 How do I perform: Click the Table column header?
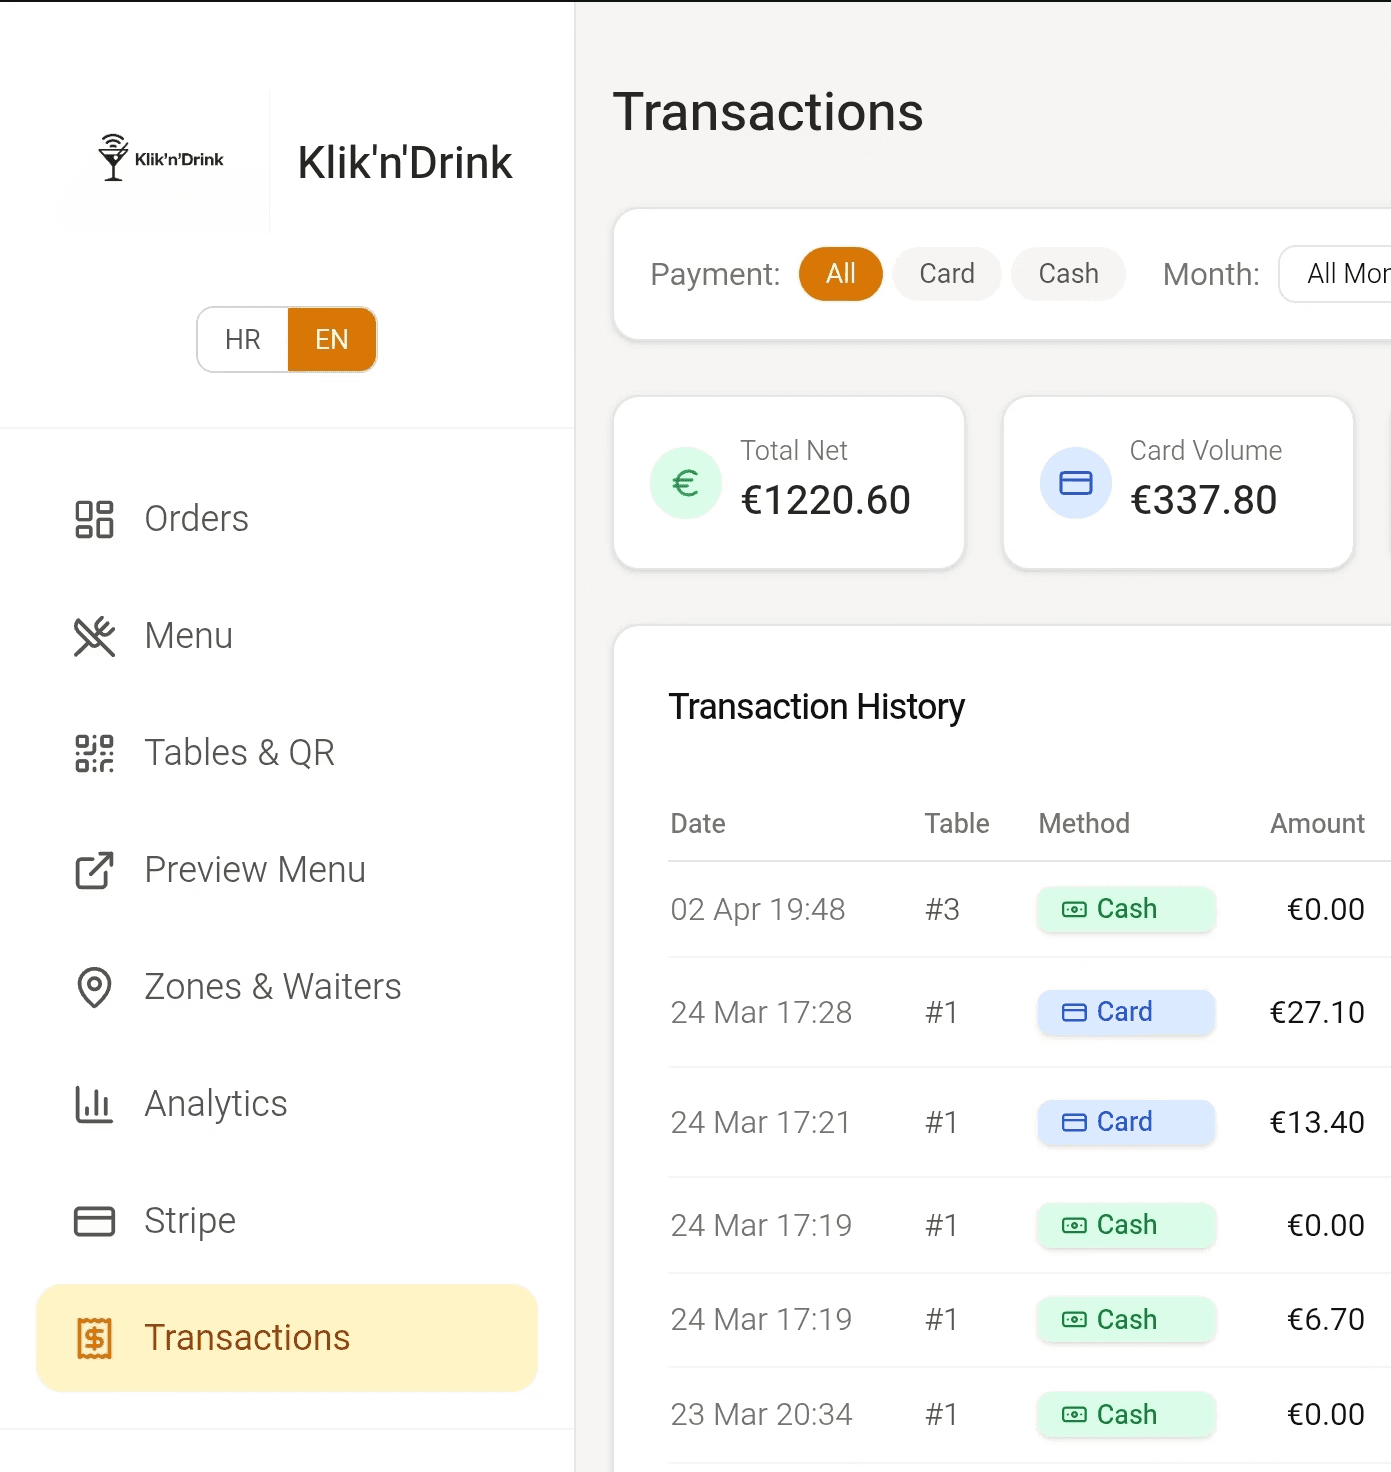957,824
